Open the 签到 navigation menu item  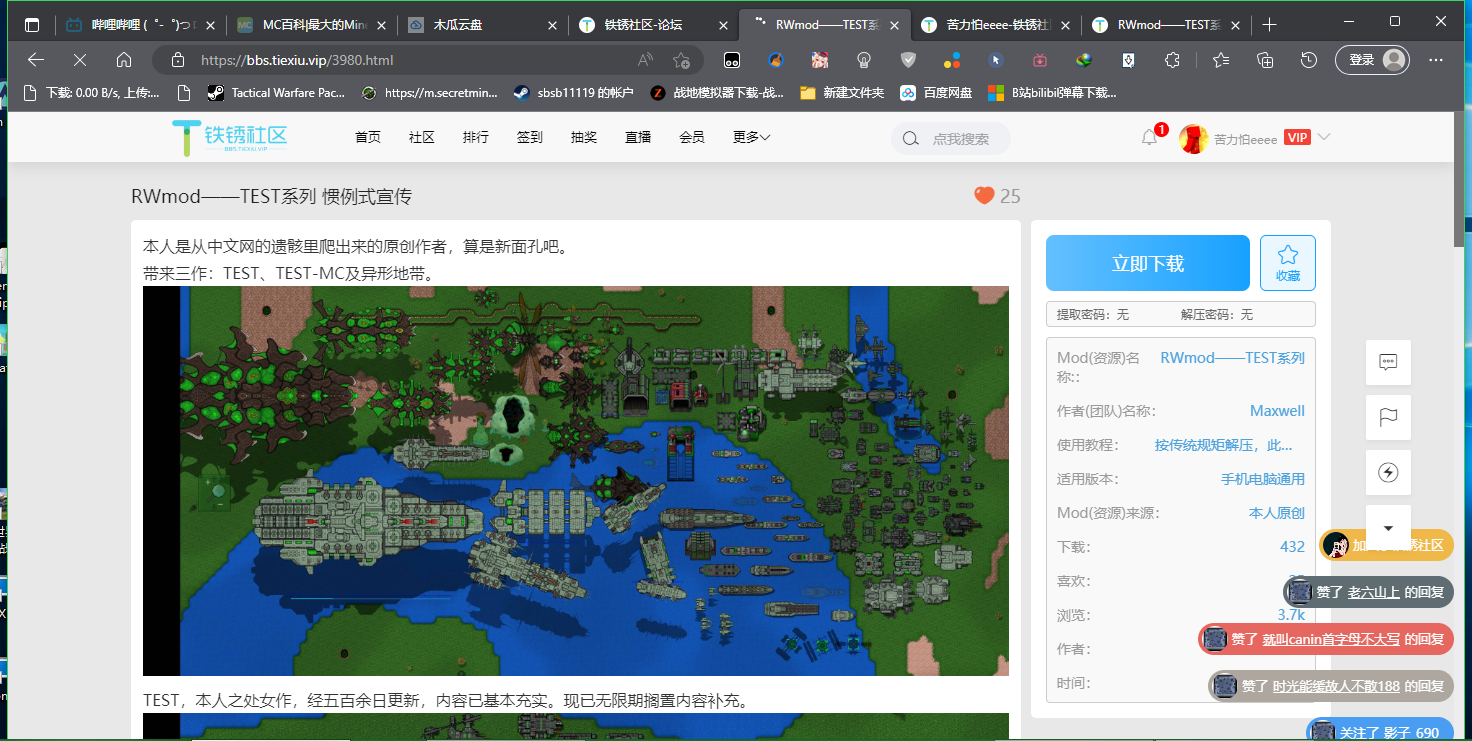[530, 138]
